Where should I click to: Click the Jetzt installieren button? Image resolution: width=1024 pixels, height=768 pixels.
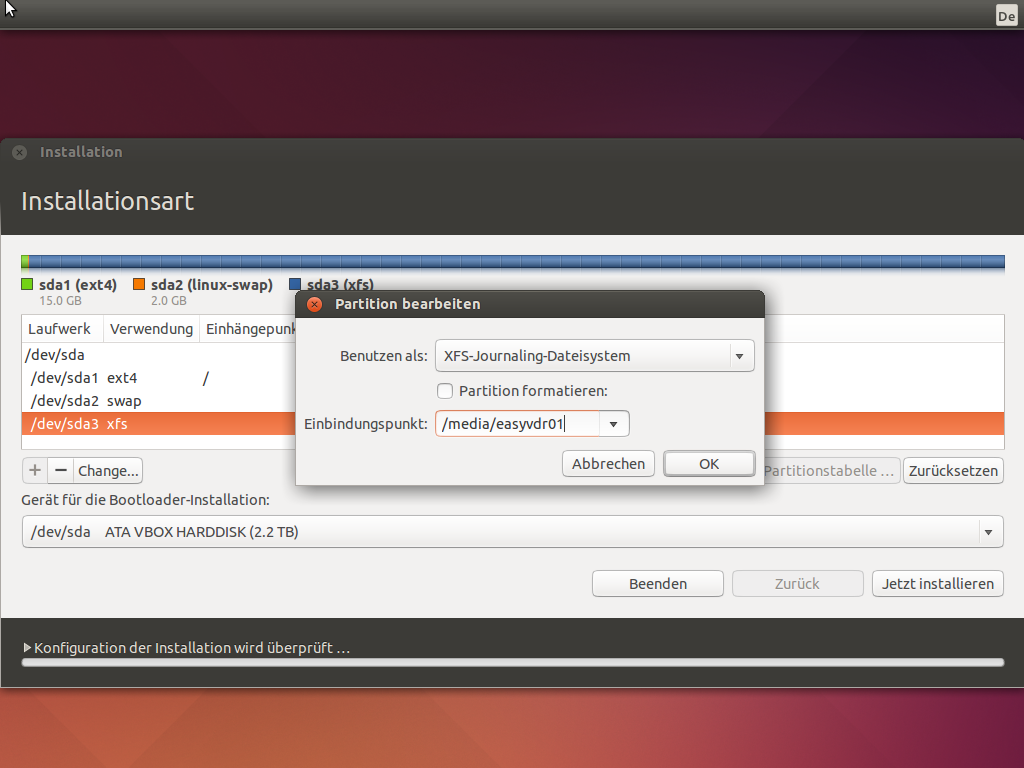[938, 584]
